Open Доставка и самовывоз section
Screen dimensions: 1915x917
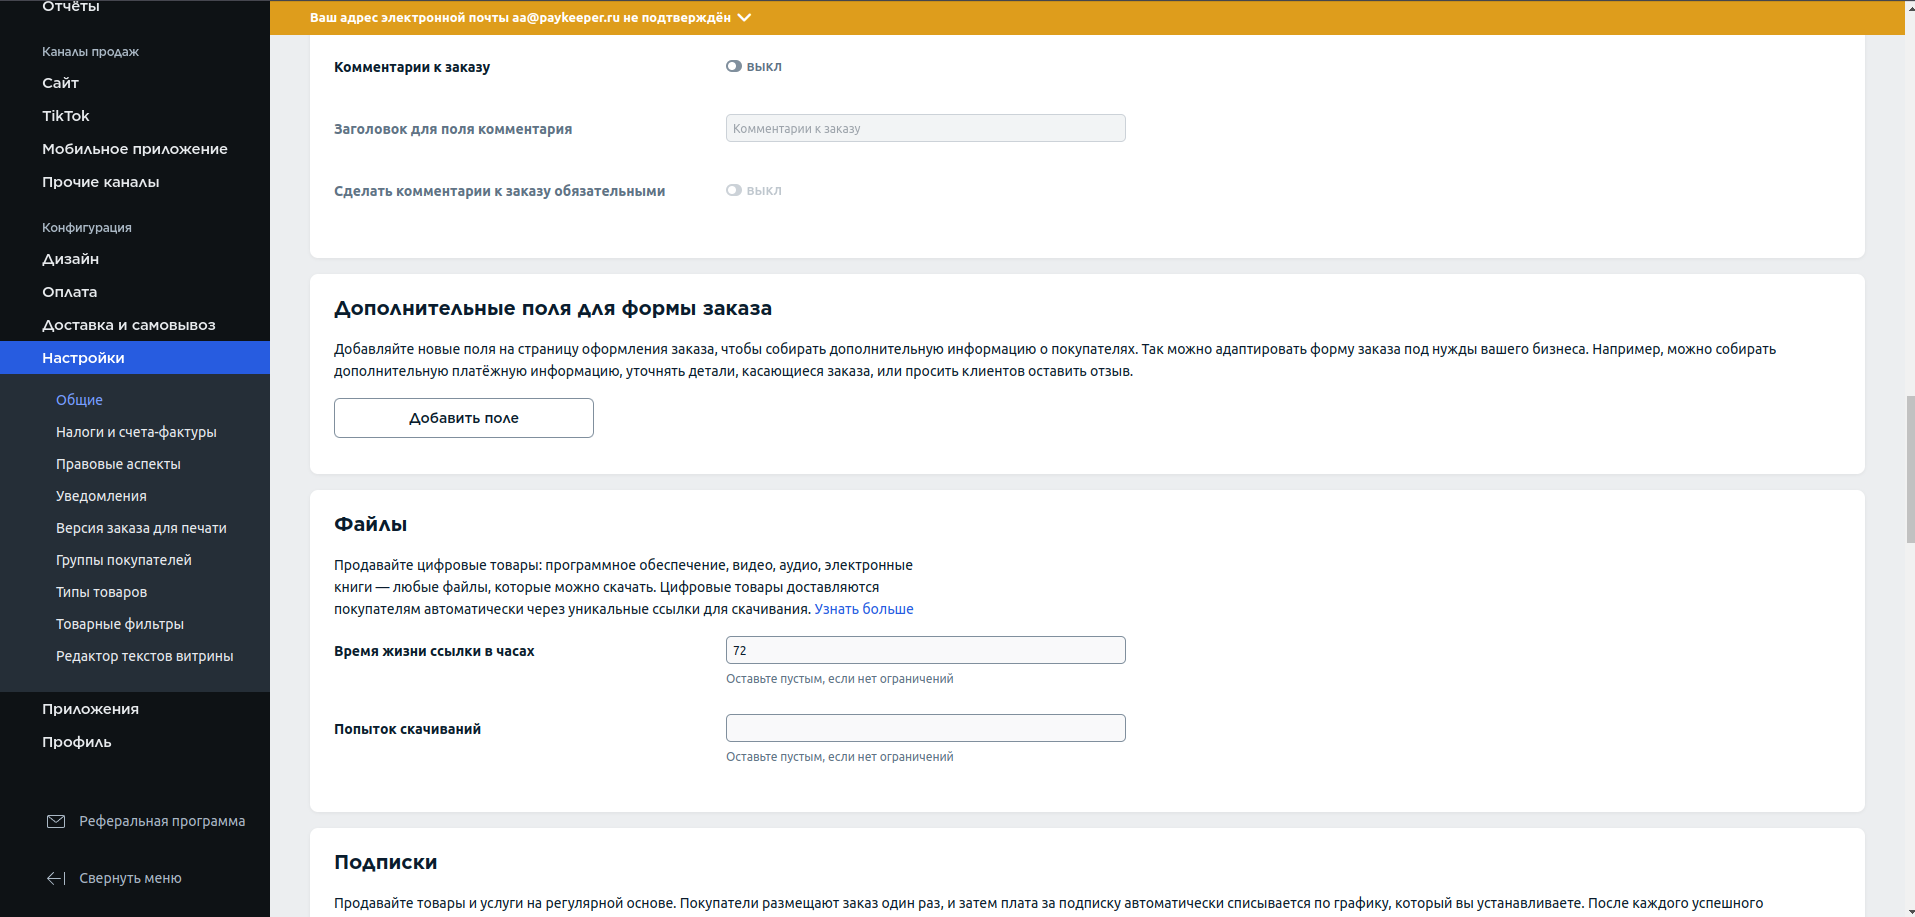(129, 325)
